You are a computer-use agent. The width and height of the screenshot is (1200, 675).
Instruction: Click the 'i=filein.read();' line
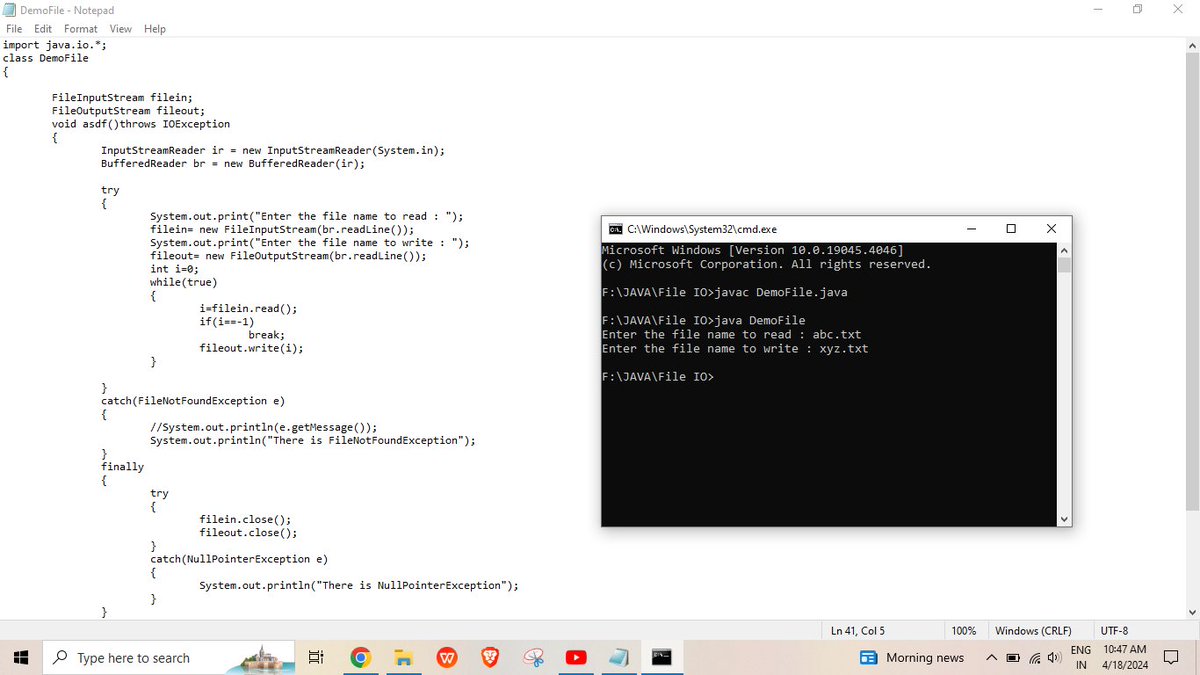[x=248, y=309]
